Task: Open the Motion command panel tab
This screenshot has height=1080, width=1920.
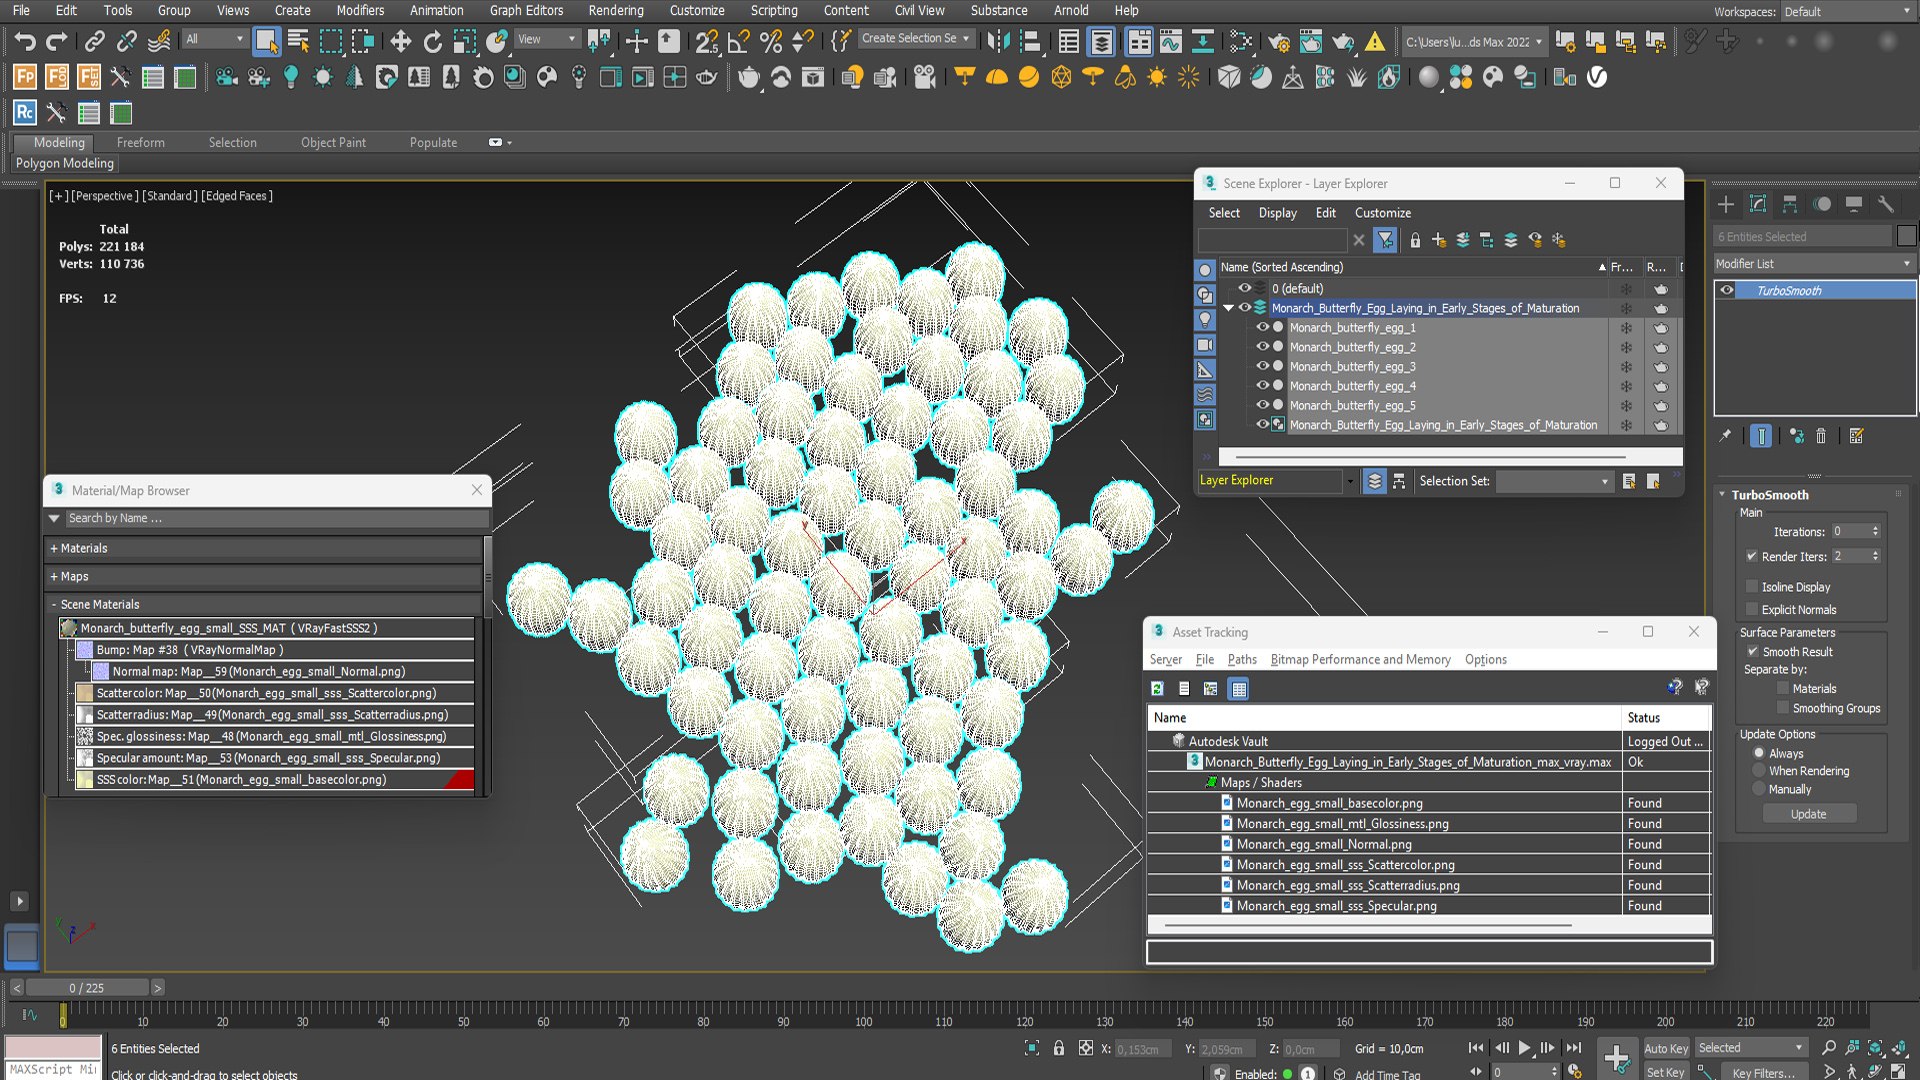Action: coord(1822,204)
